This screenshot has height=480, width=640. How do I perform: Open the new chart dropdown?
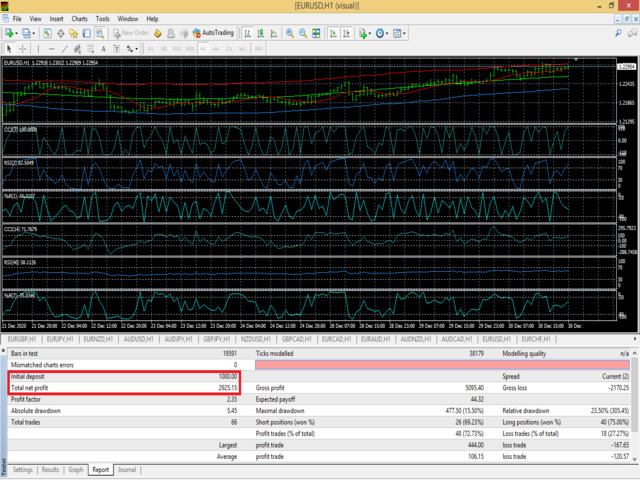[14, 33]
